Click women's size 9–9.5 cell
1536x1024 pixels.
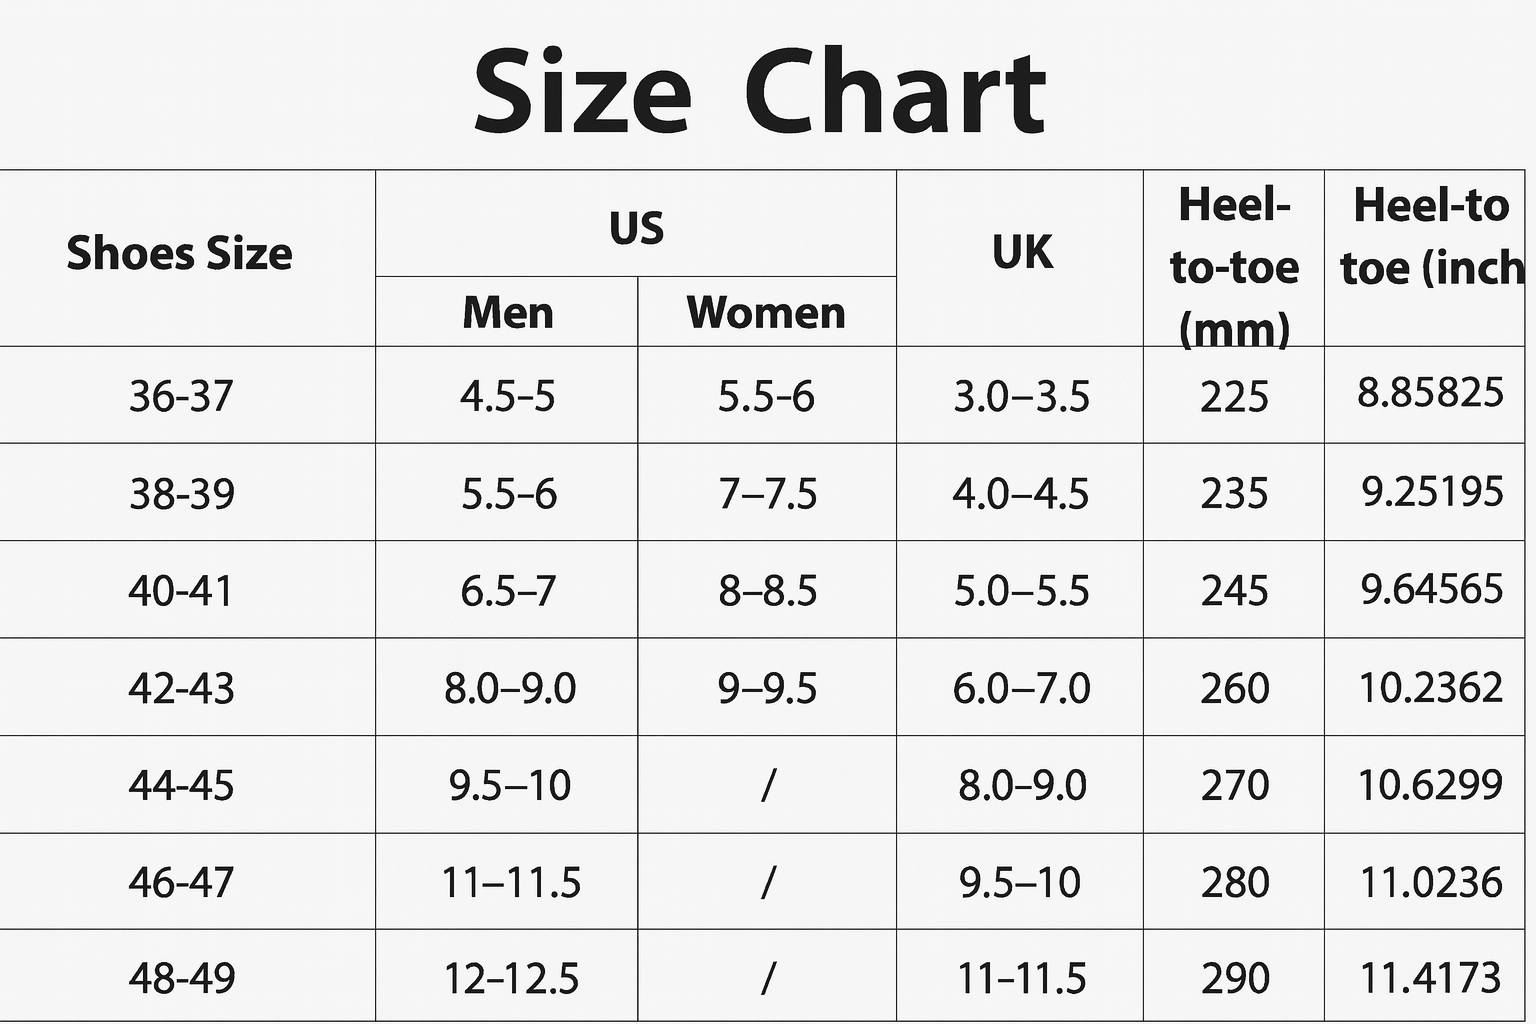point(767,688)
